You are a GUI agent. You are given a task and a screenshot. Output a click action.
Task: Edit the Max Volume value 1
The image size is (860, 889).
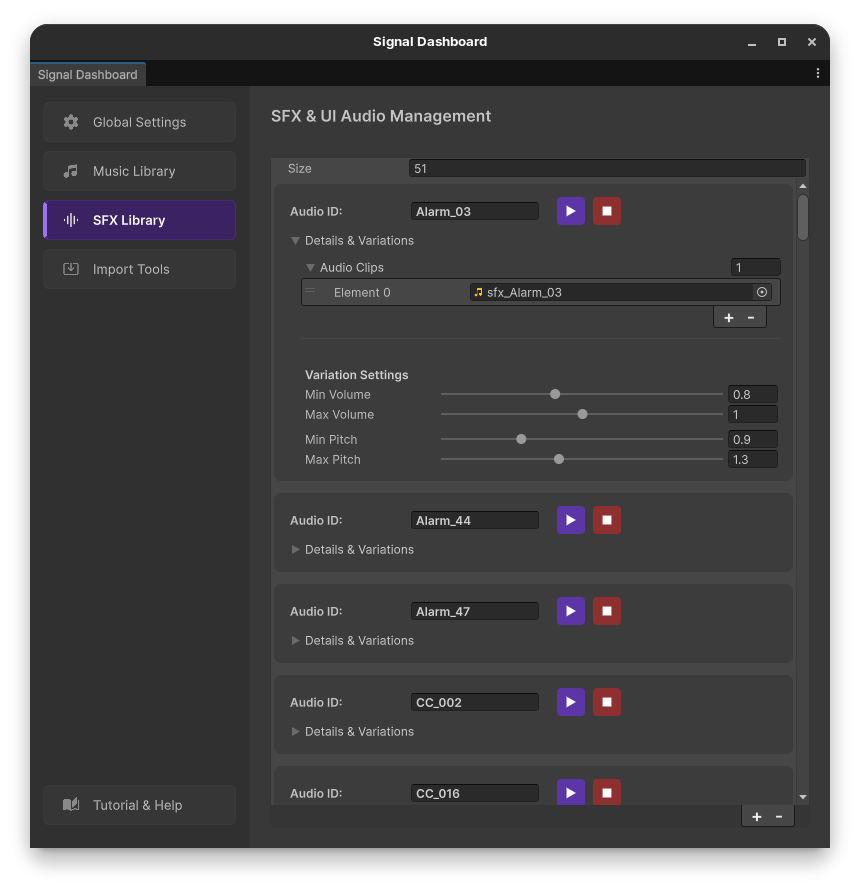[x=753, y=414]
